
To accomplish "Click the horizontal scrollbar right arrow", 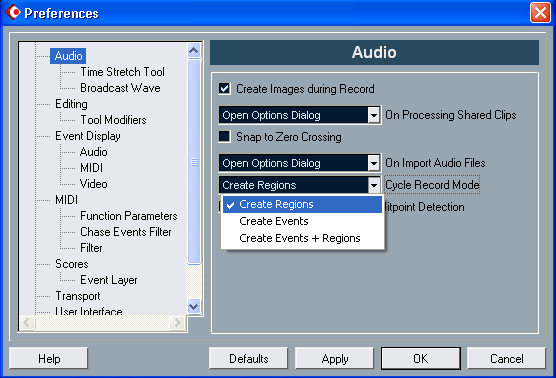I will click(x=177, y=323).
